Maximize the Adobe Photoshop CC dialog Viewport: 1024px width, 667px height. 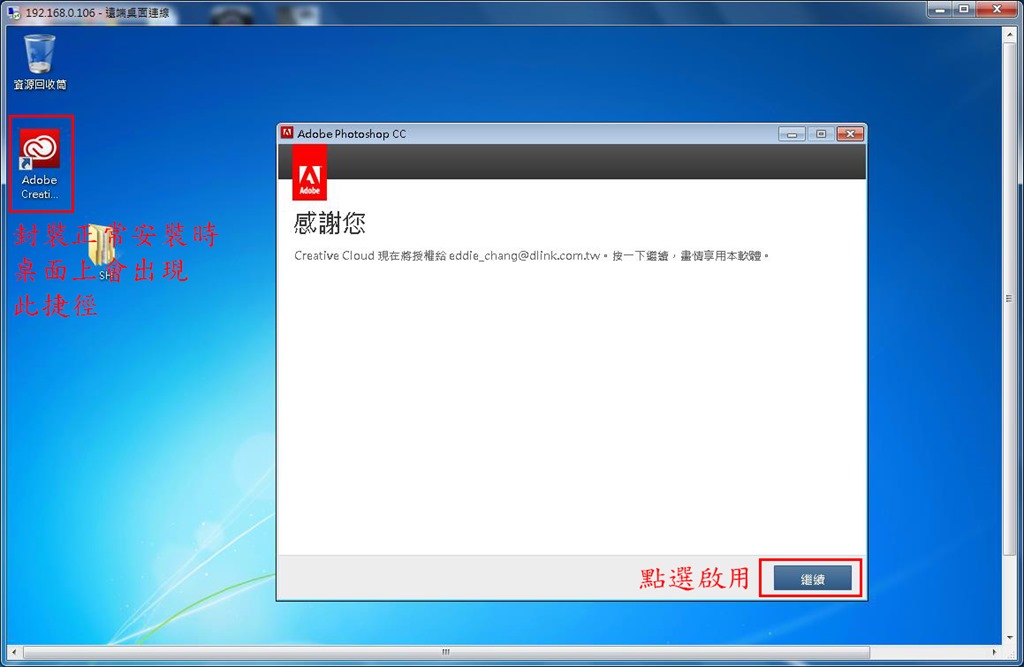click(821, 134)
